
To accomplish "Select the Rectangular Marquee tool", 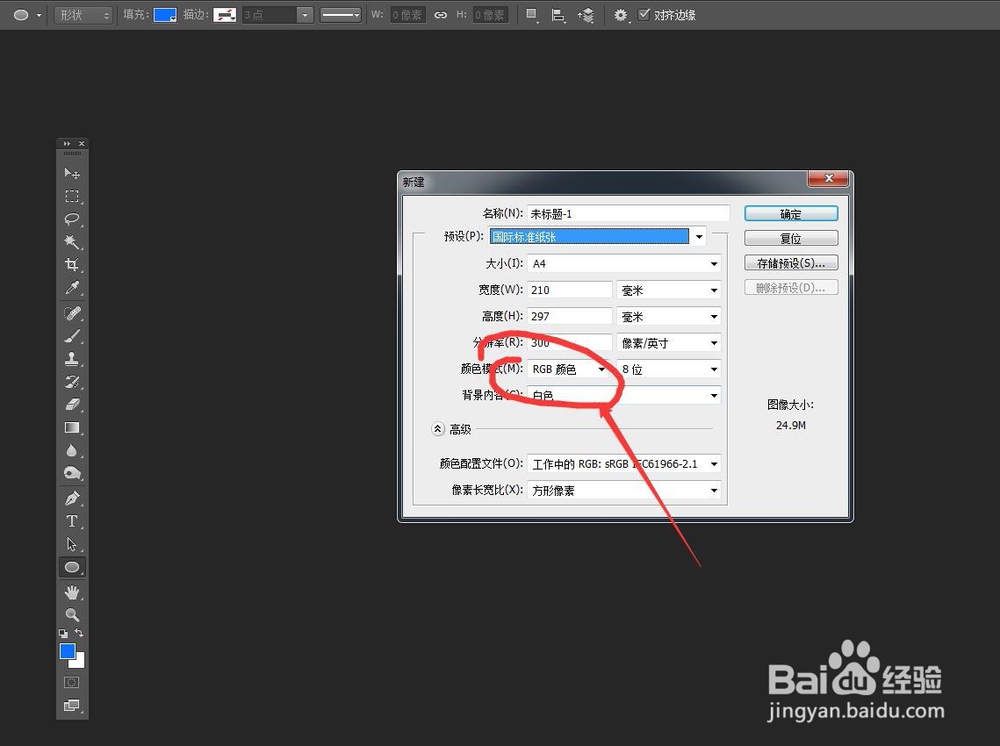I will click(x=72, y=197).
